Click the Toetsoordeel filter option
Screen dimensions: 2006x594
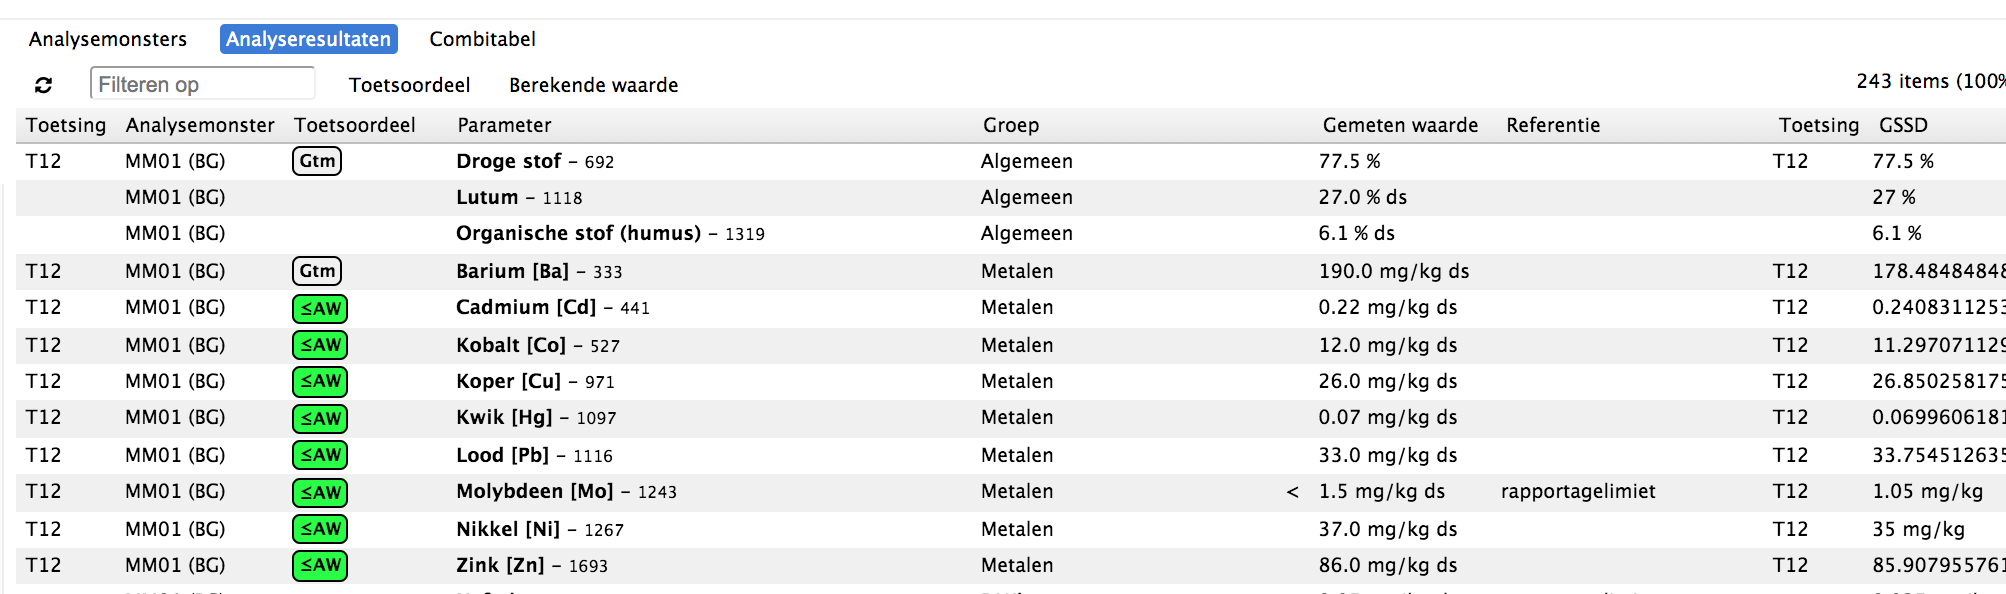[x=409, y=85]
